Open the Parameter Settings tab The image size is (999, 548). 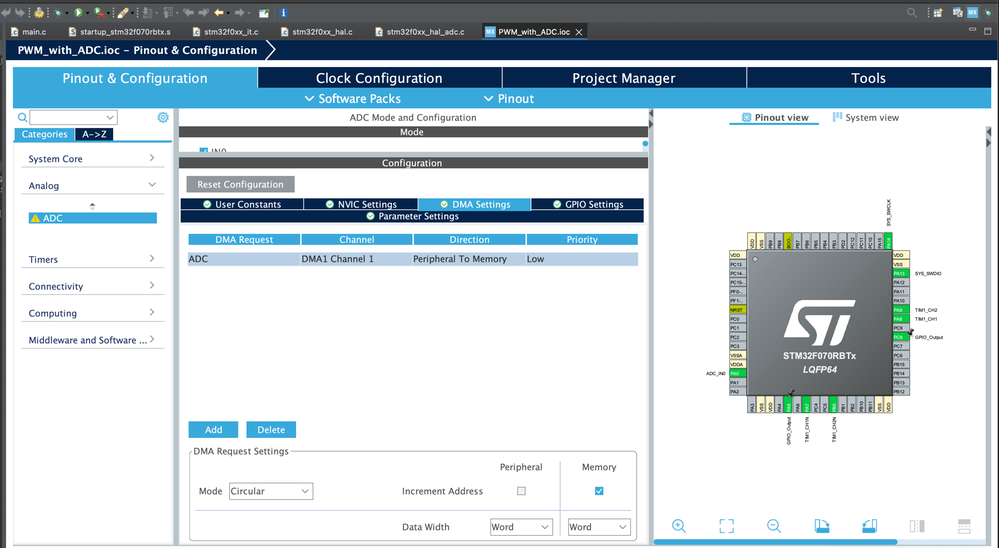click(412, 217)
